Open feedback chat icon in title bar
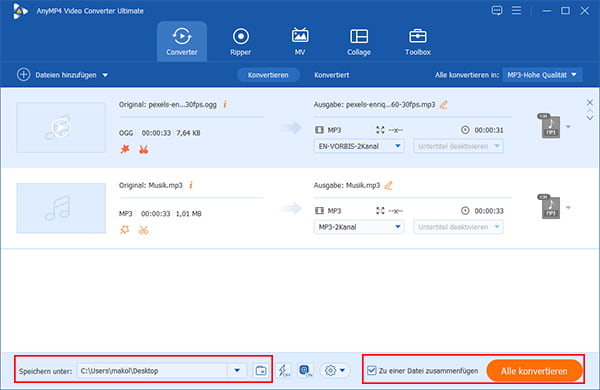Viewport: 600px width, 390px height. point(497,11)
